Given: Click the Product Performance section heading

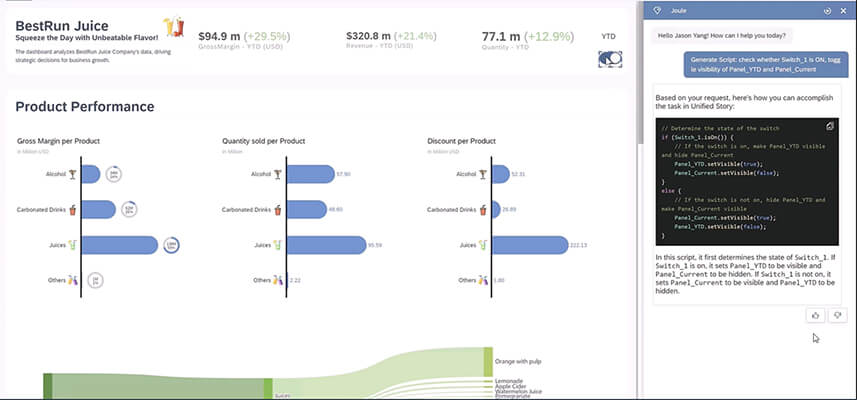Looking at the screenshot, I should pos(85,107).
